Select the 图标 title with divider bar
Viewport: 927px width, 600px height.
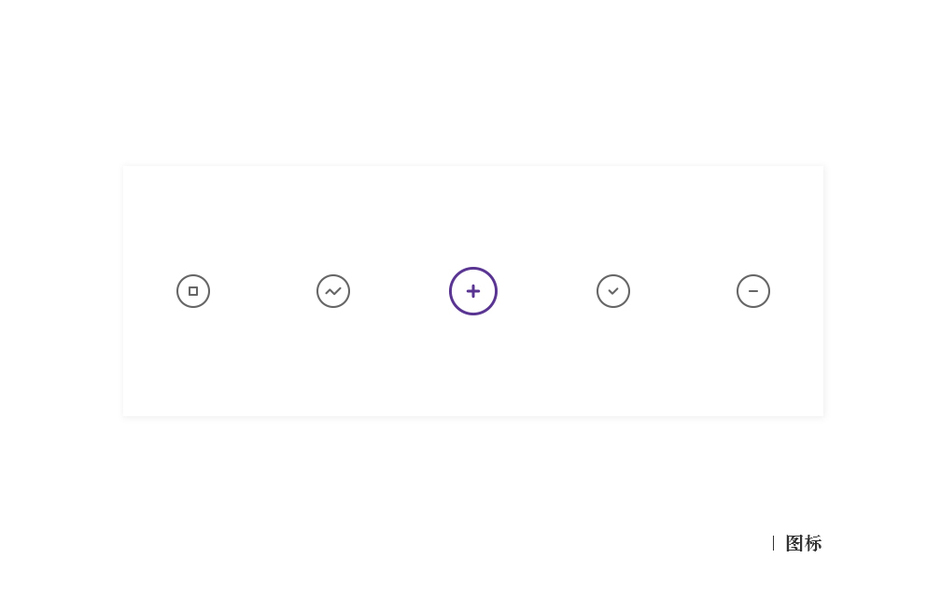(x=798, y=543)
